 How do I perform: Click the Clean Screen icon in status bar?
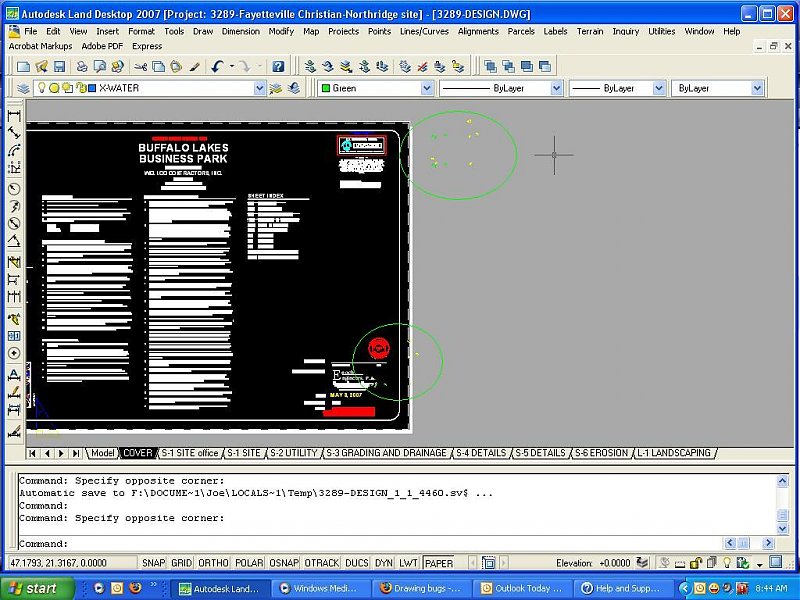click(x=776, y=562)
